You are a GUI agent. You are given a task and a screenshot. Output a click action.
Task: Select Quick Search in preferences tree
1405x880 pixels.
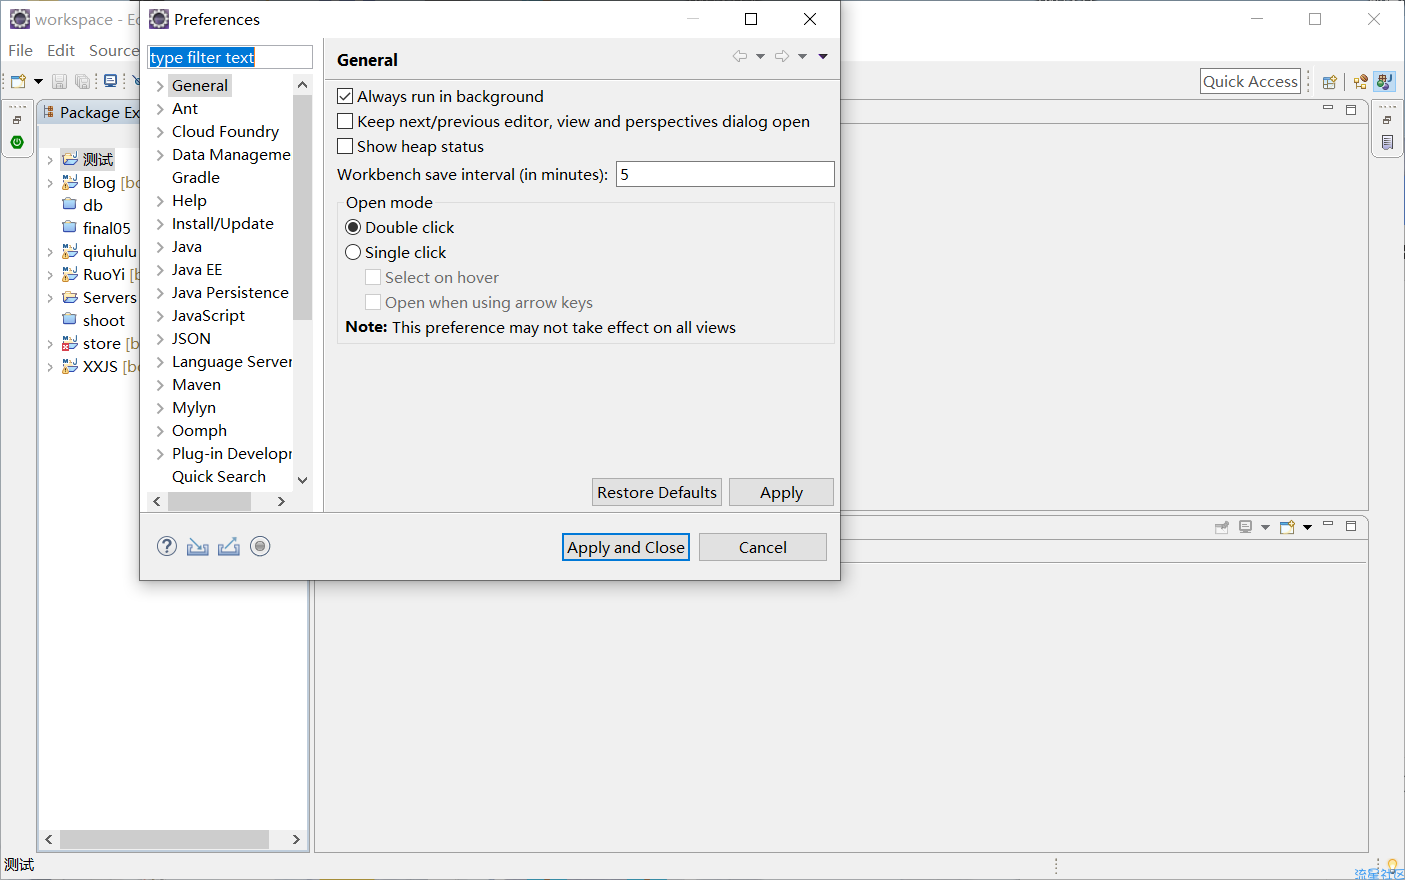click(x=219, y=477)
